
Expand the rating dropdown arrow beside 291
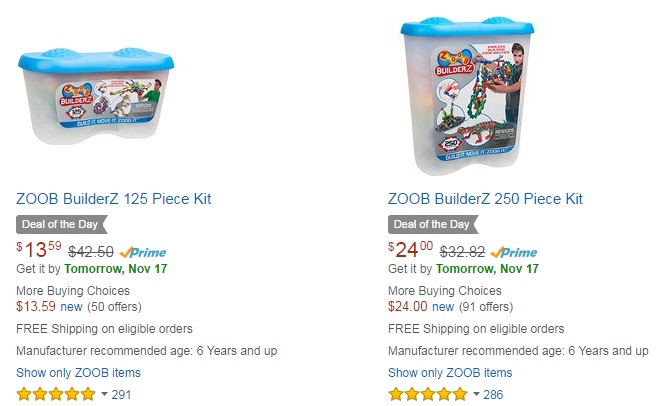point(104,395)
